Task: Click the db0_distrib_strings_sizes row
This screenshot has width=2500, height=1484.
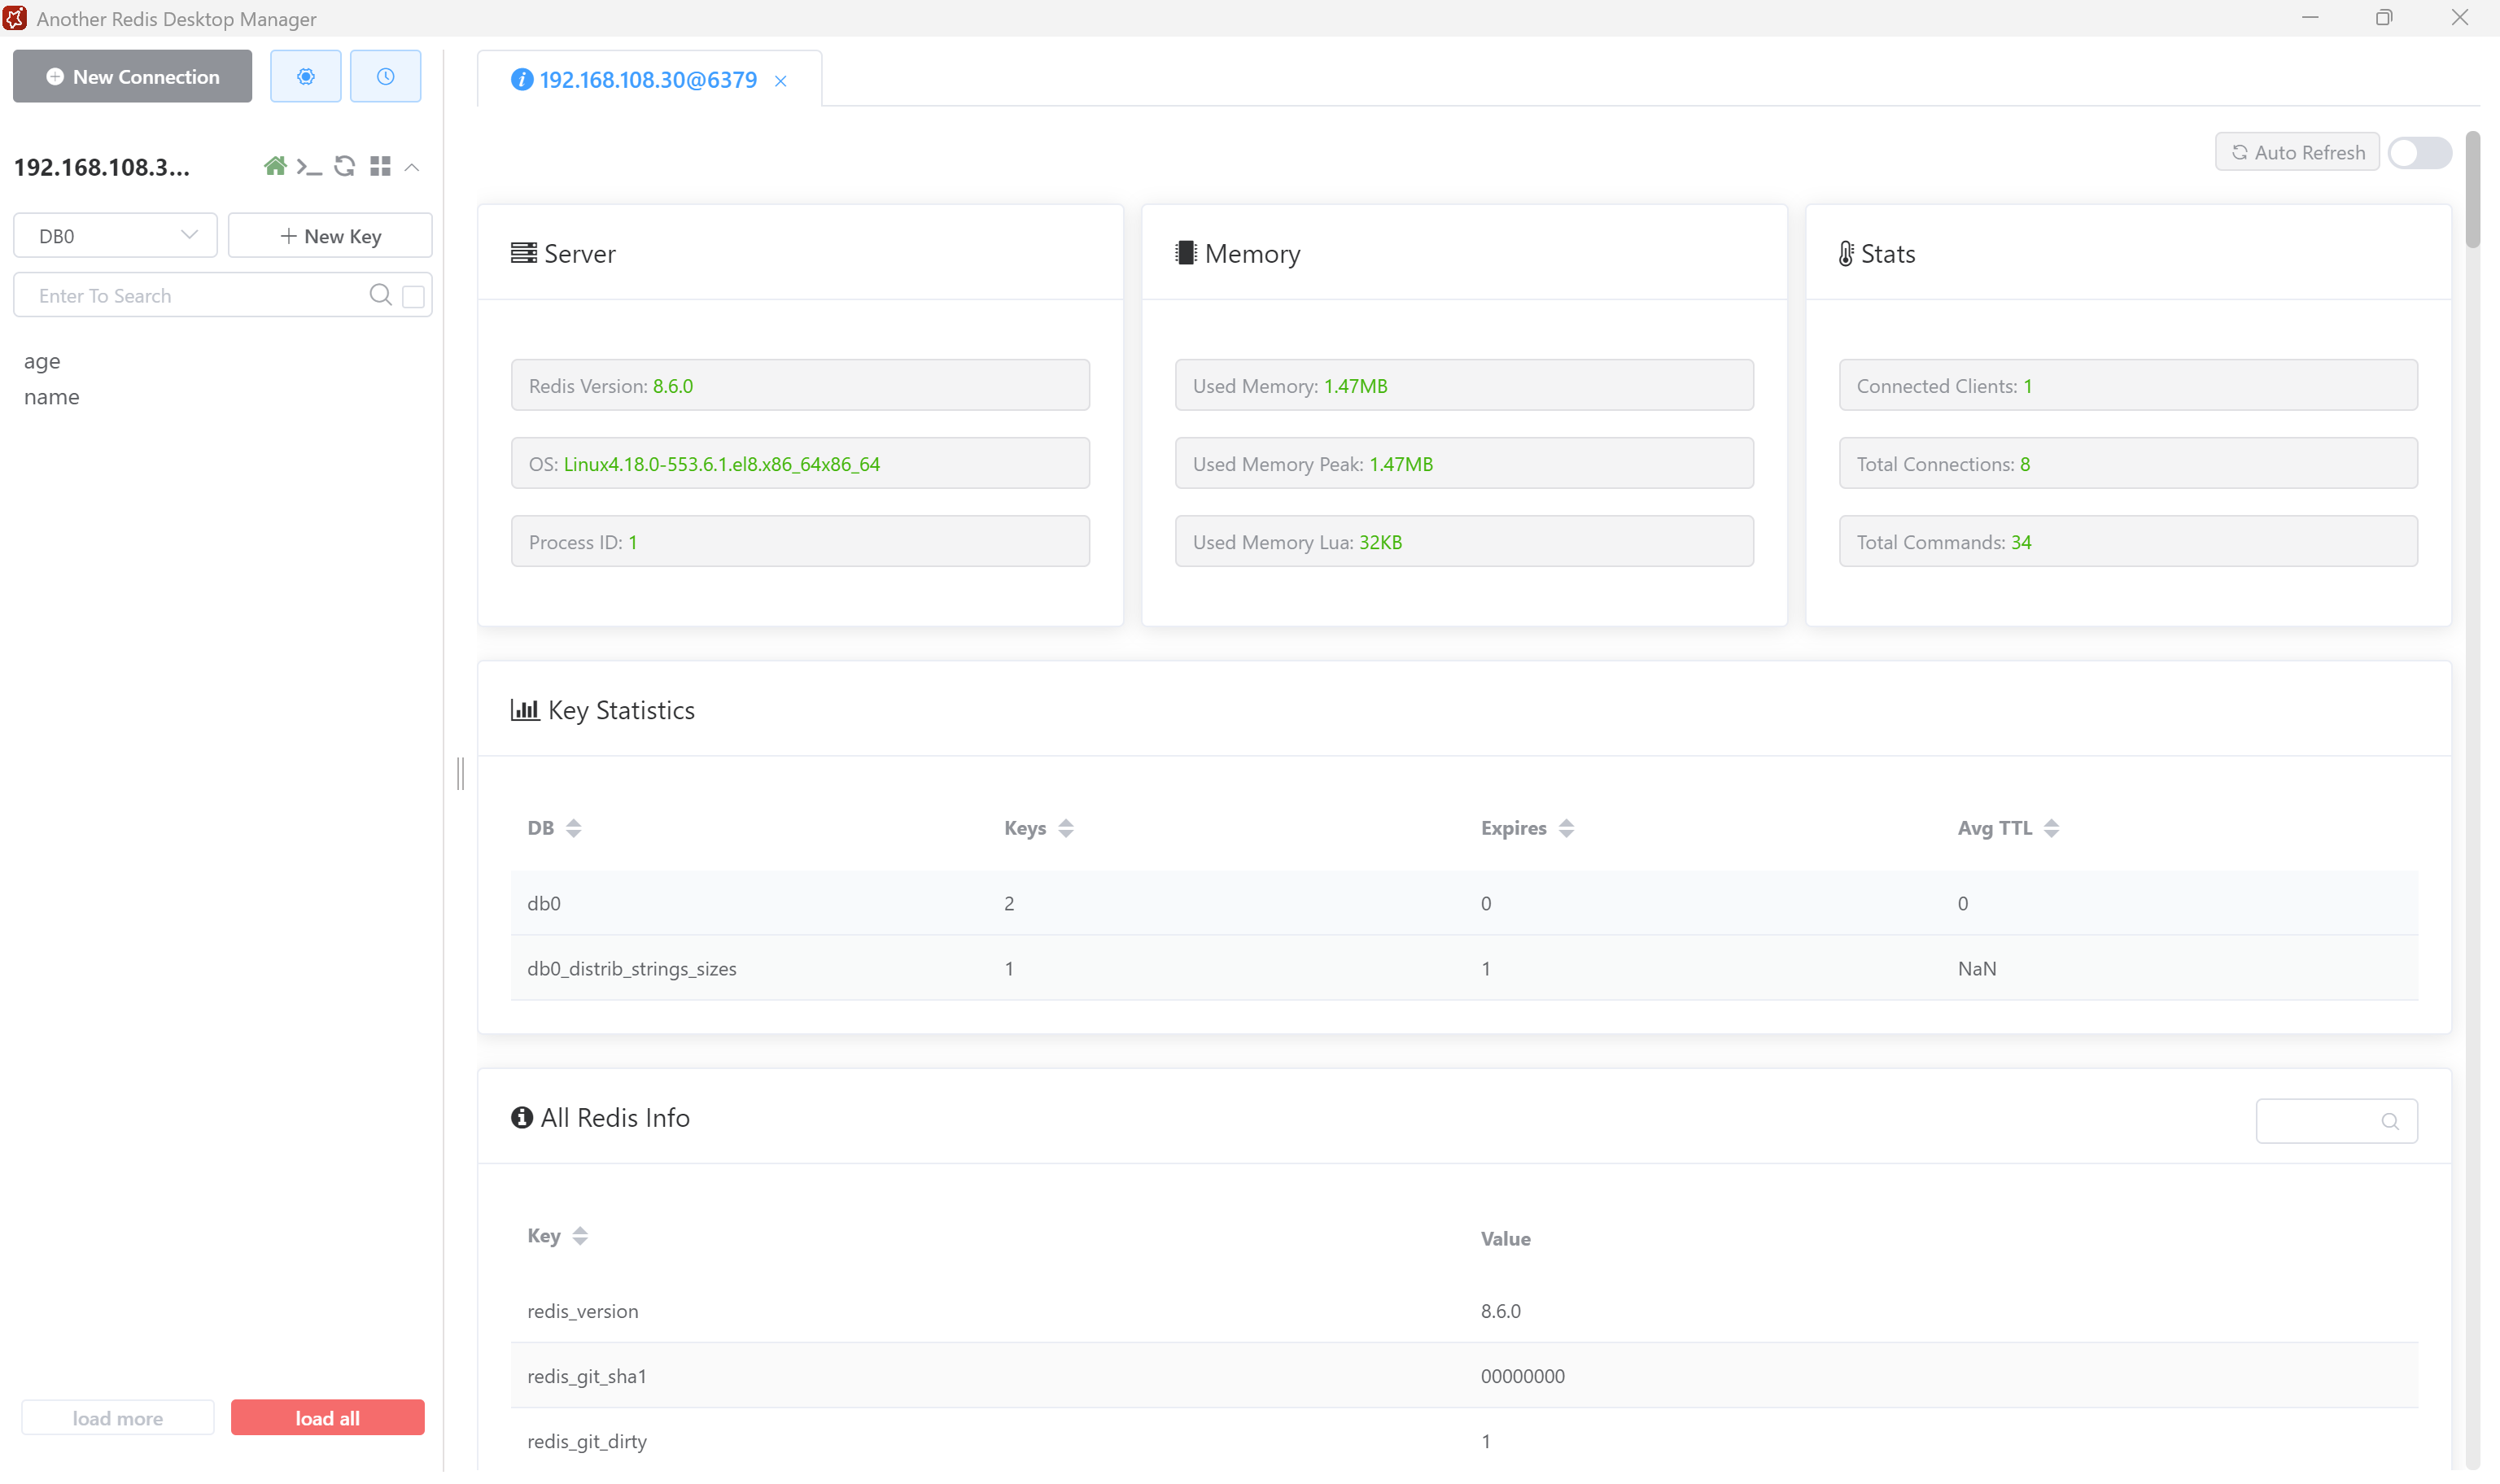Action: coord(1464,968)
